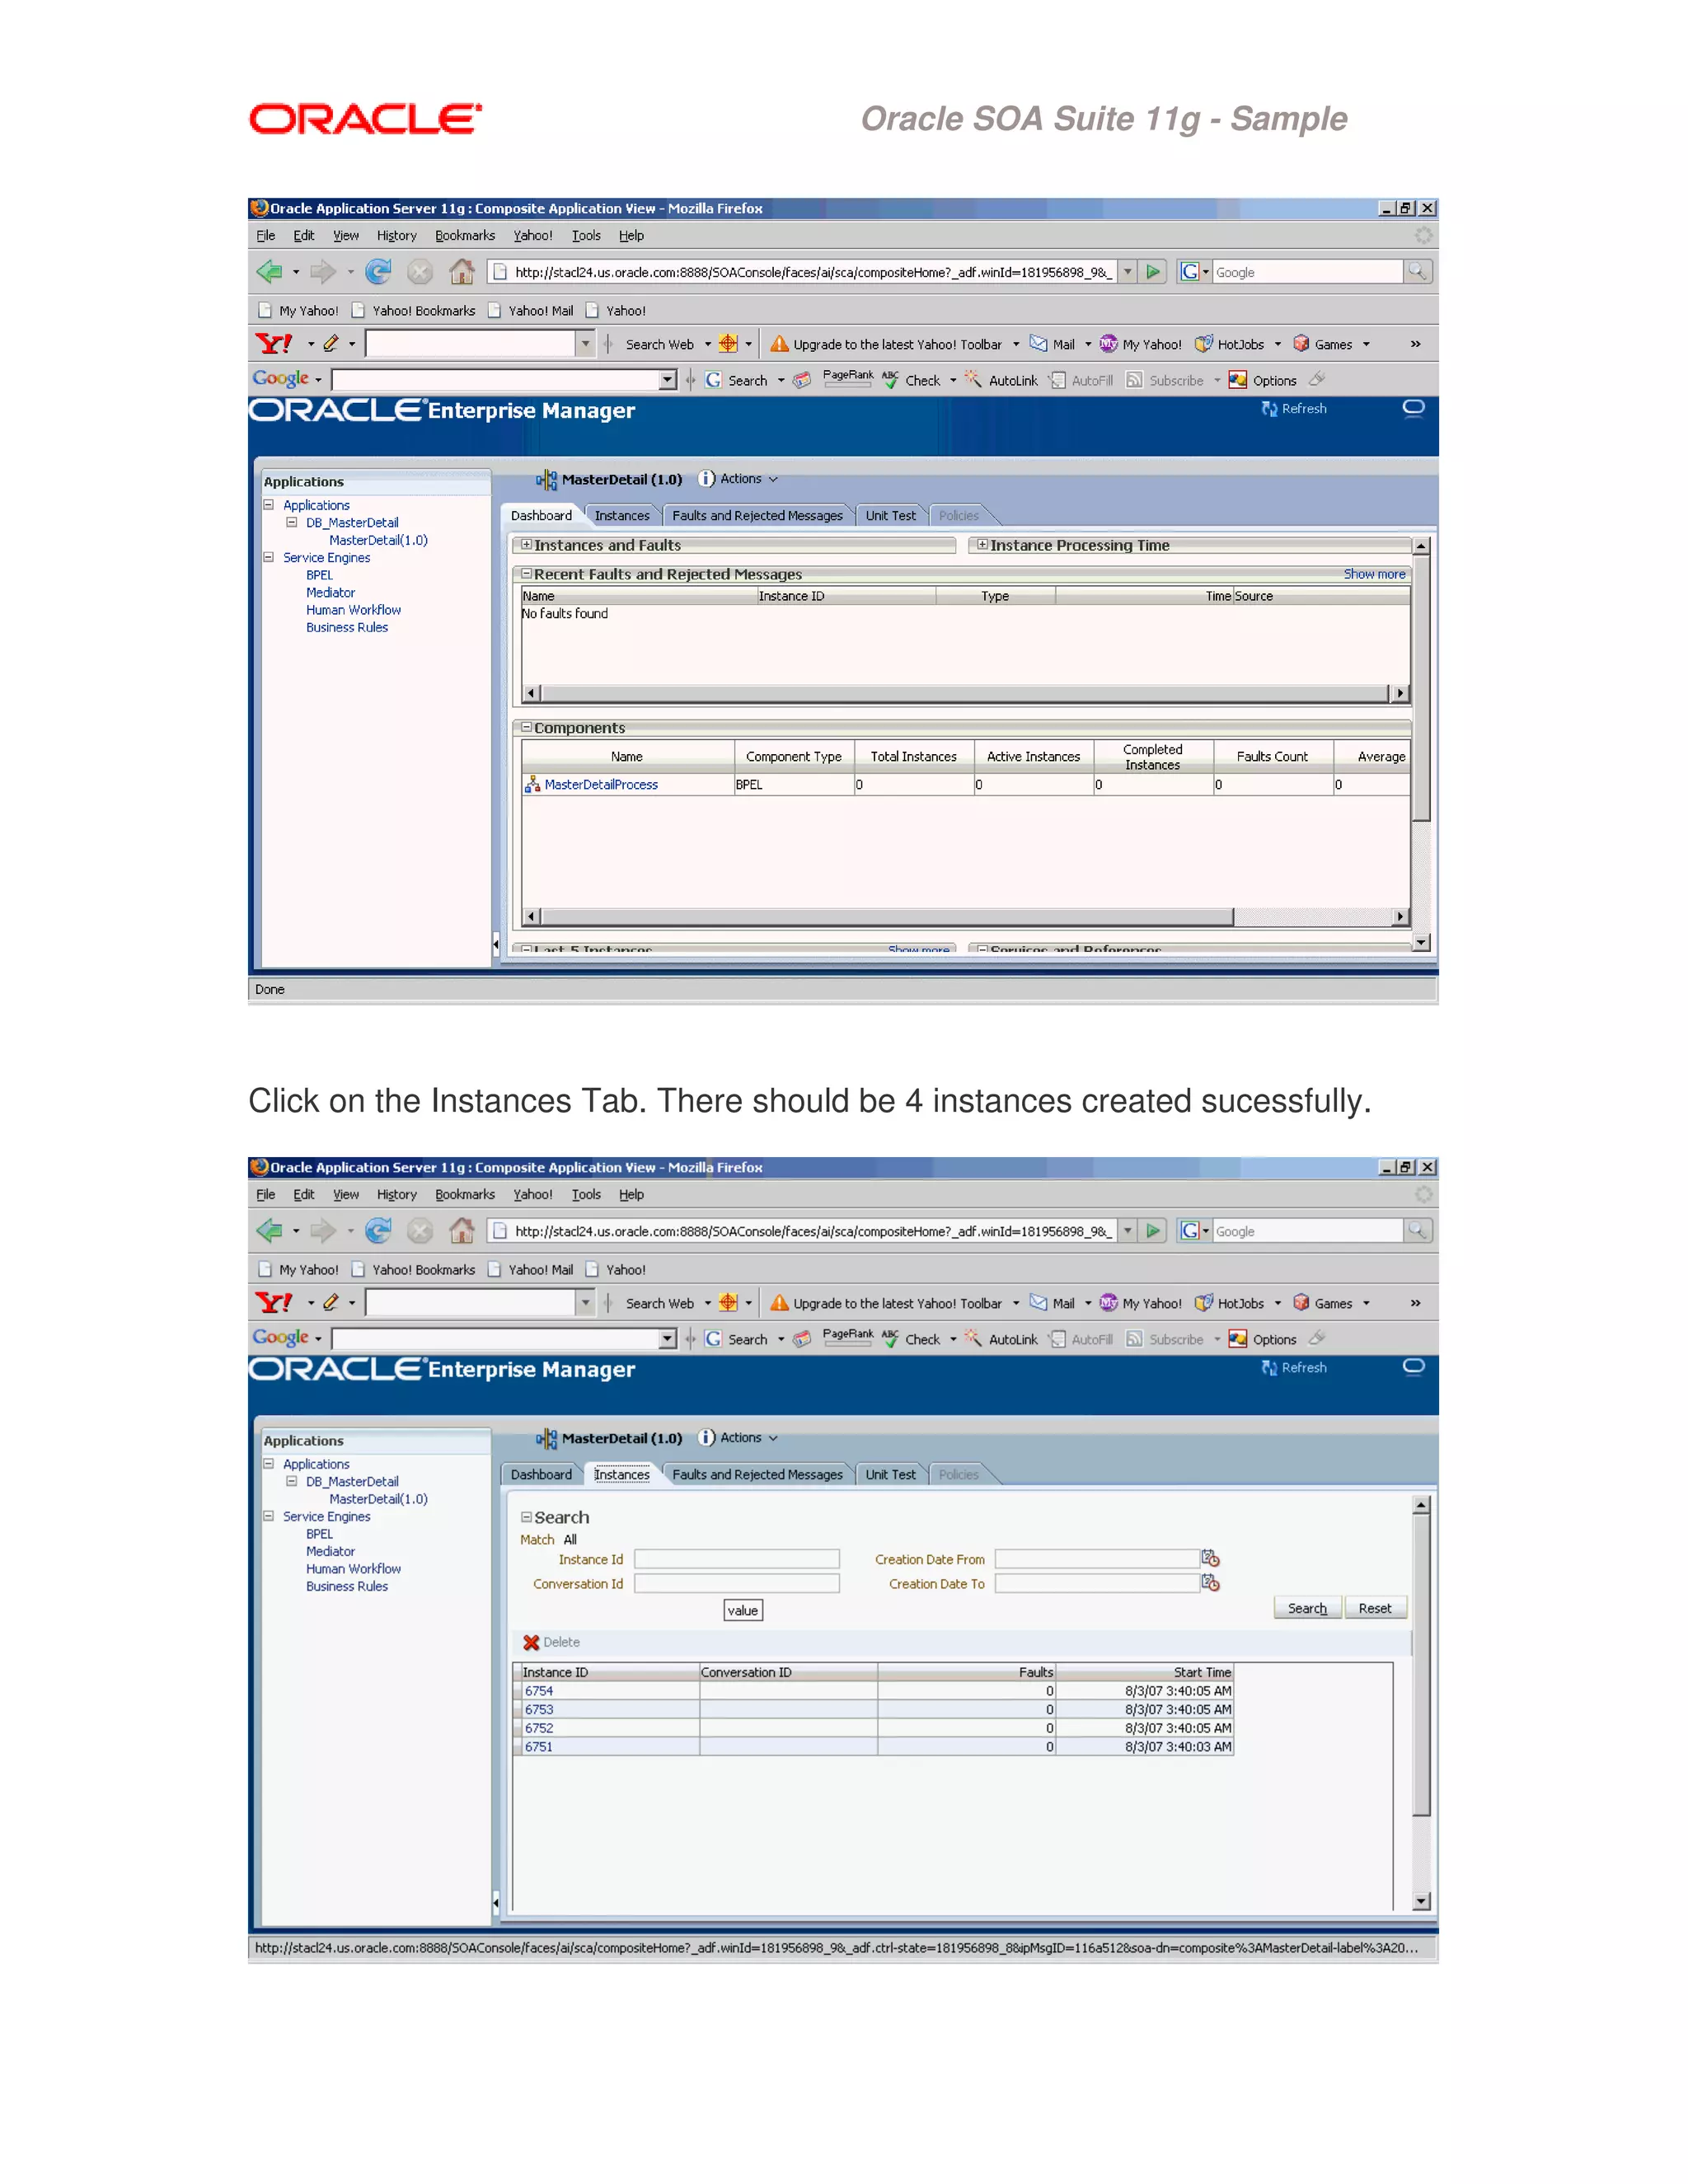Click Reload icon in lower Firefox window
Screen dimensions: 1688x2184
[x=378, y=1230]
